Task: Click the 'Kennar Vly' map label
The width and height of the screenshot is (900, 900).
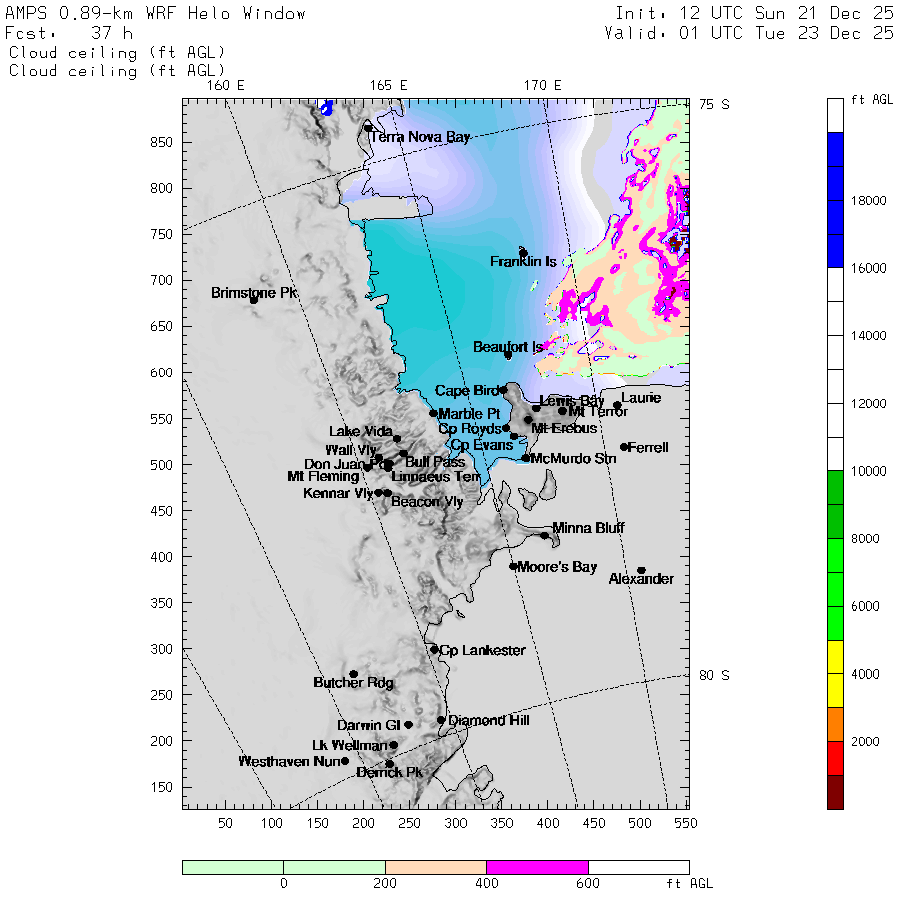Action: (339, 493)
